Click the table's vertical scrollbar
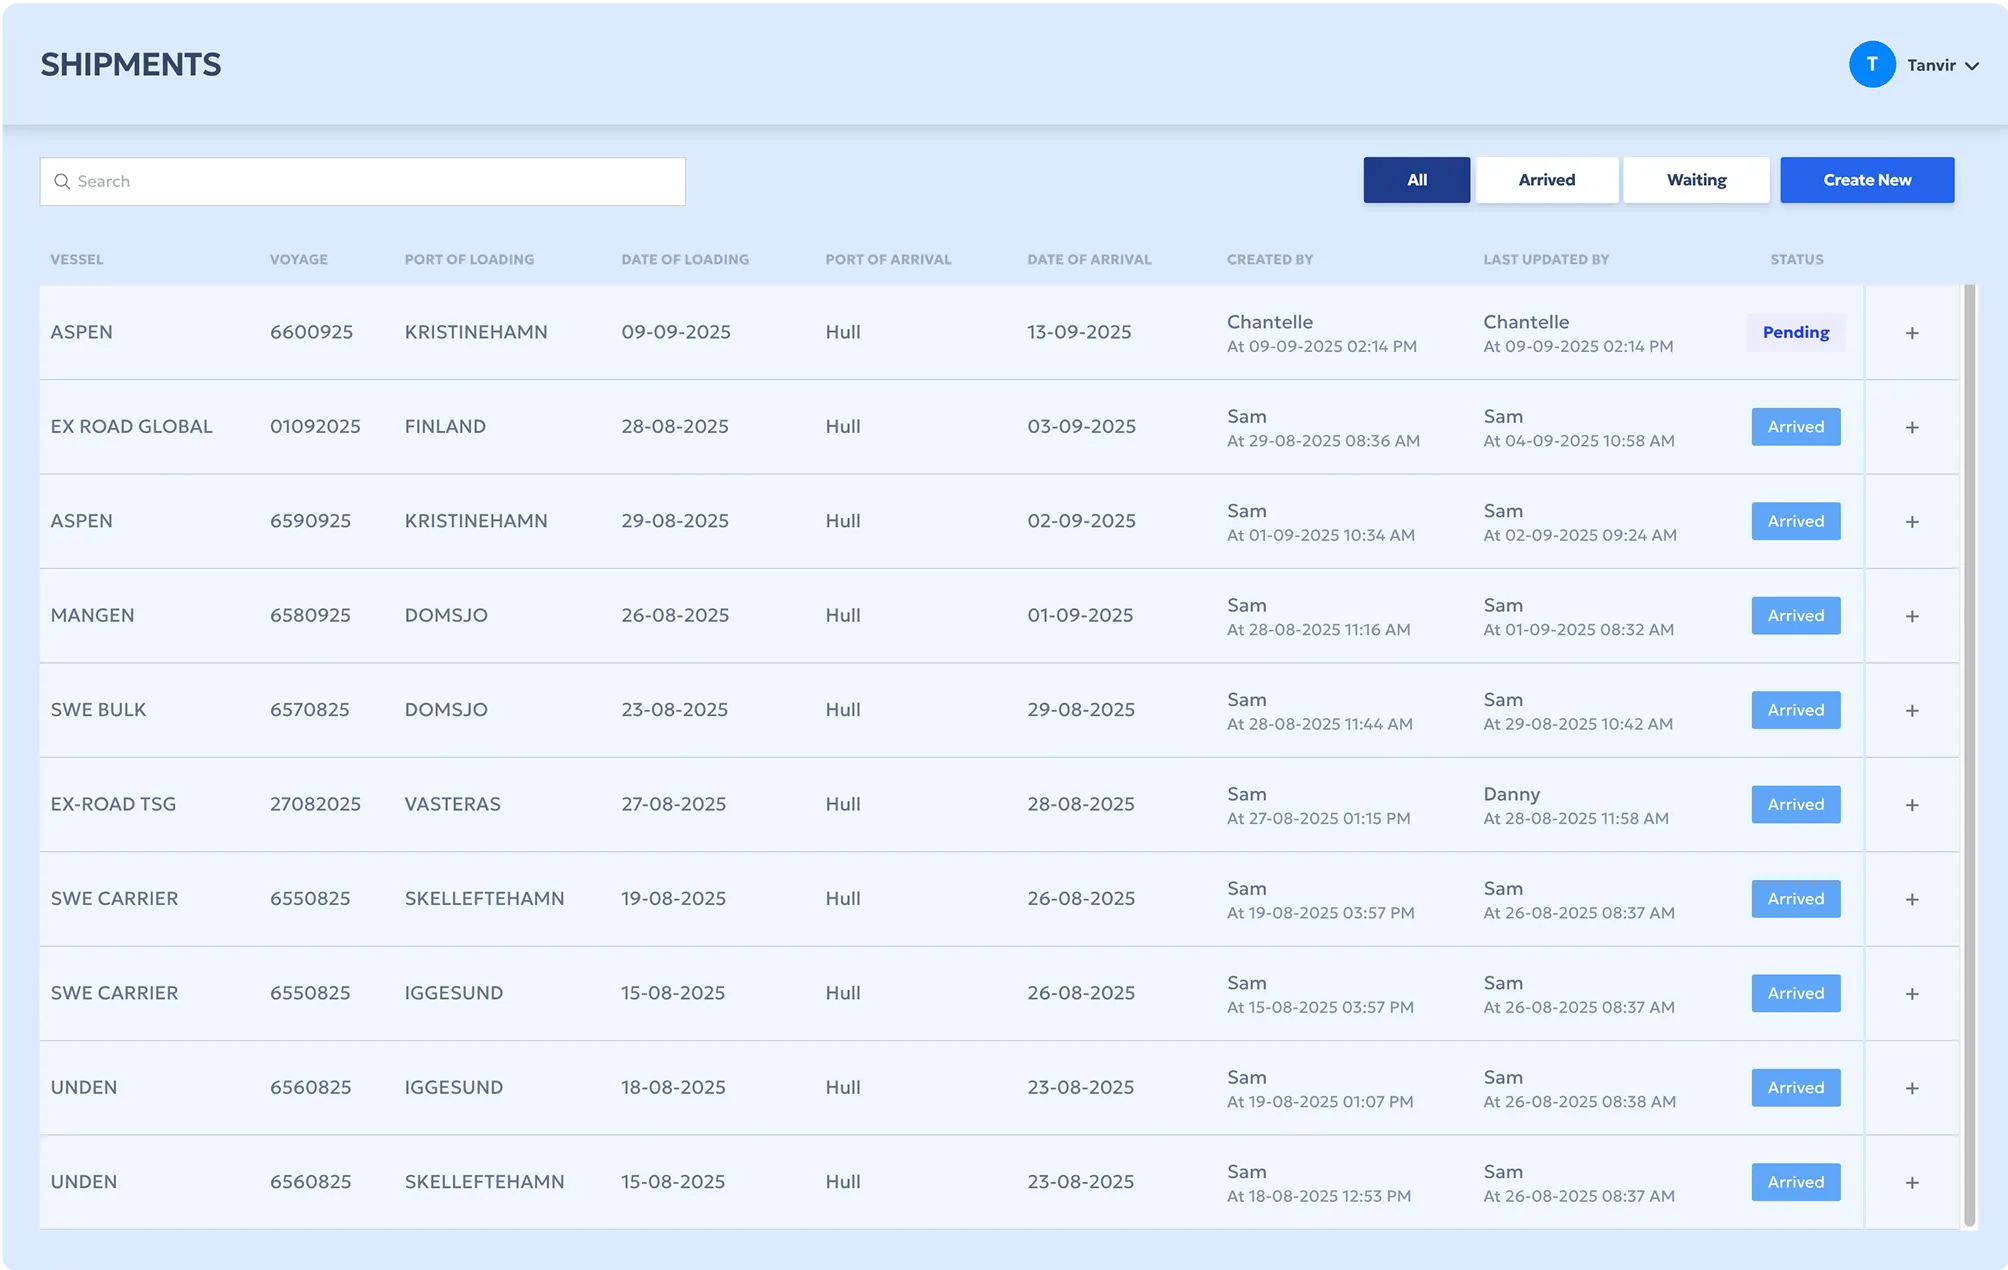This screenshot has height=1270, width=2008. 1969,756
